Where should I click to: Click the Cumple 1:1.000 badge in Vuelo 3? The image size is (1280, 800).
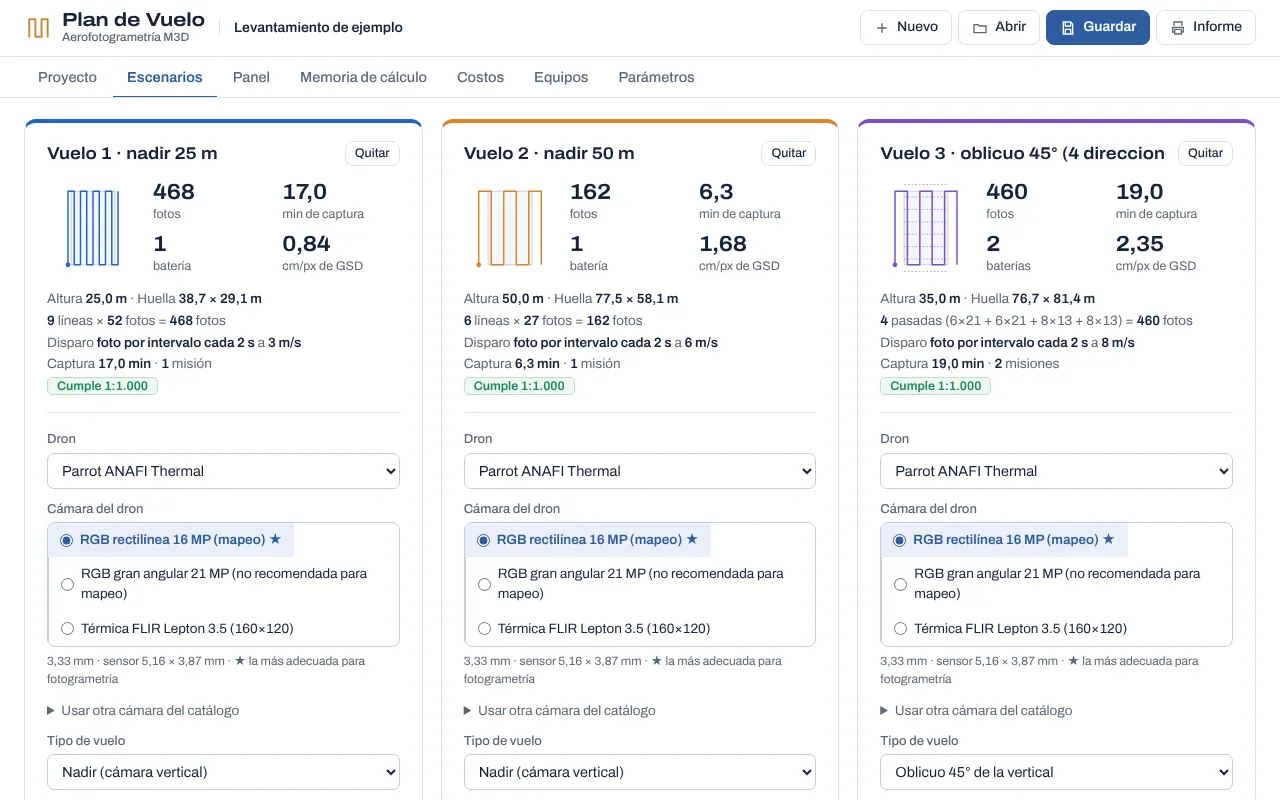point(935,386)
